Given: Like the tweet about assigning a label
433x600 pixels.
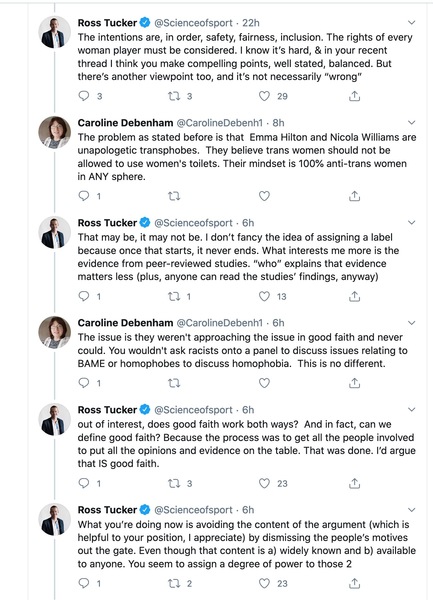Looking at the screenshot, I should coord(264,296).
